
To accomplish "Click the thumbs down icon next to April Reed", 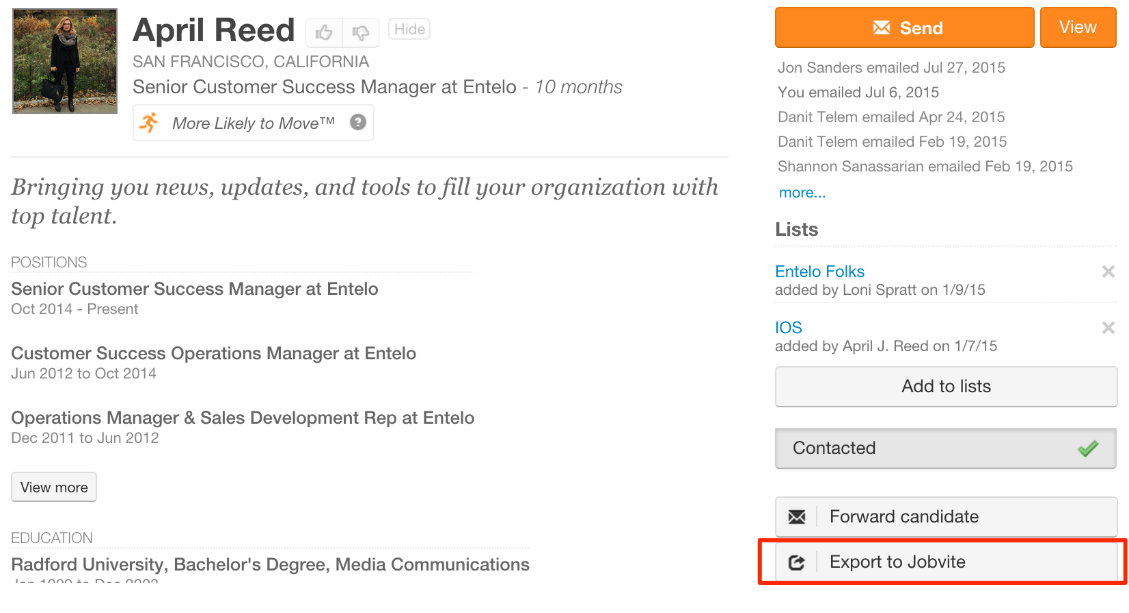I will tap(361, 32).
